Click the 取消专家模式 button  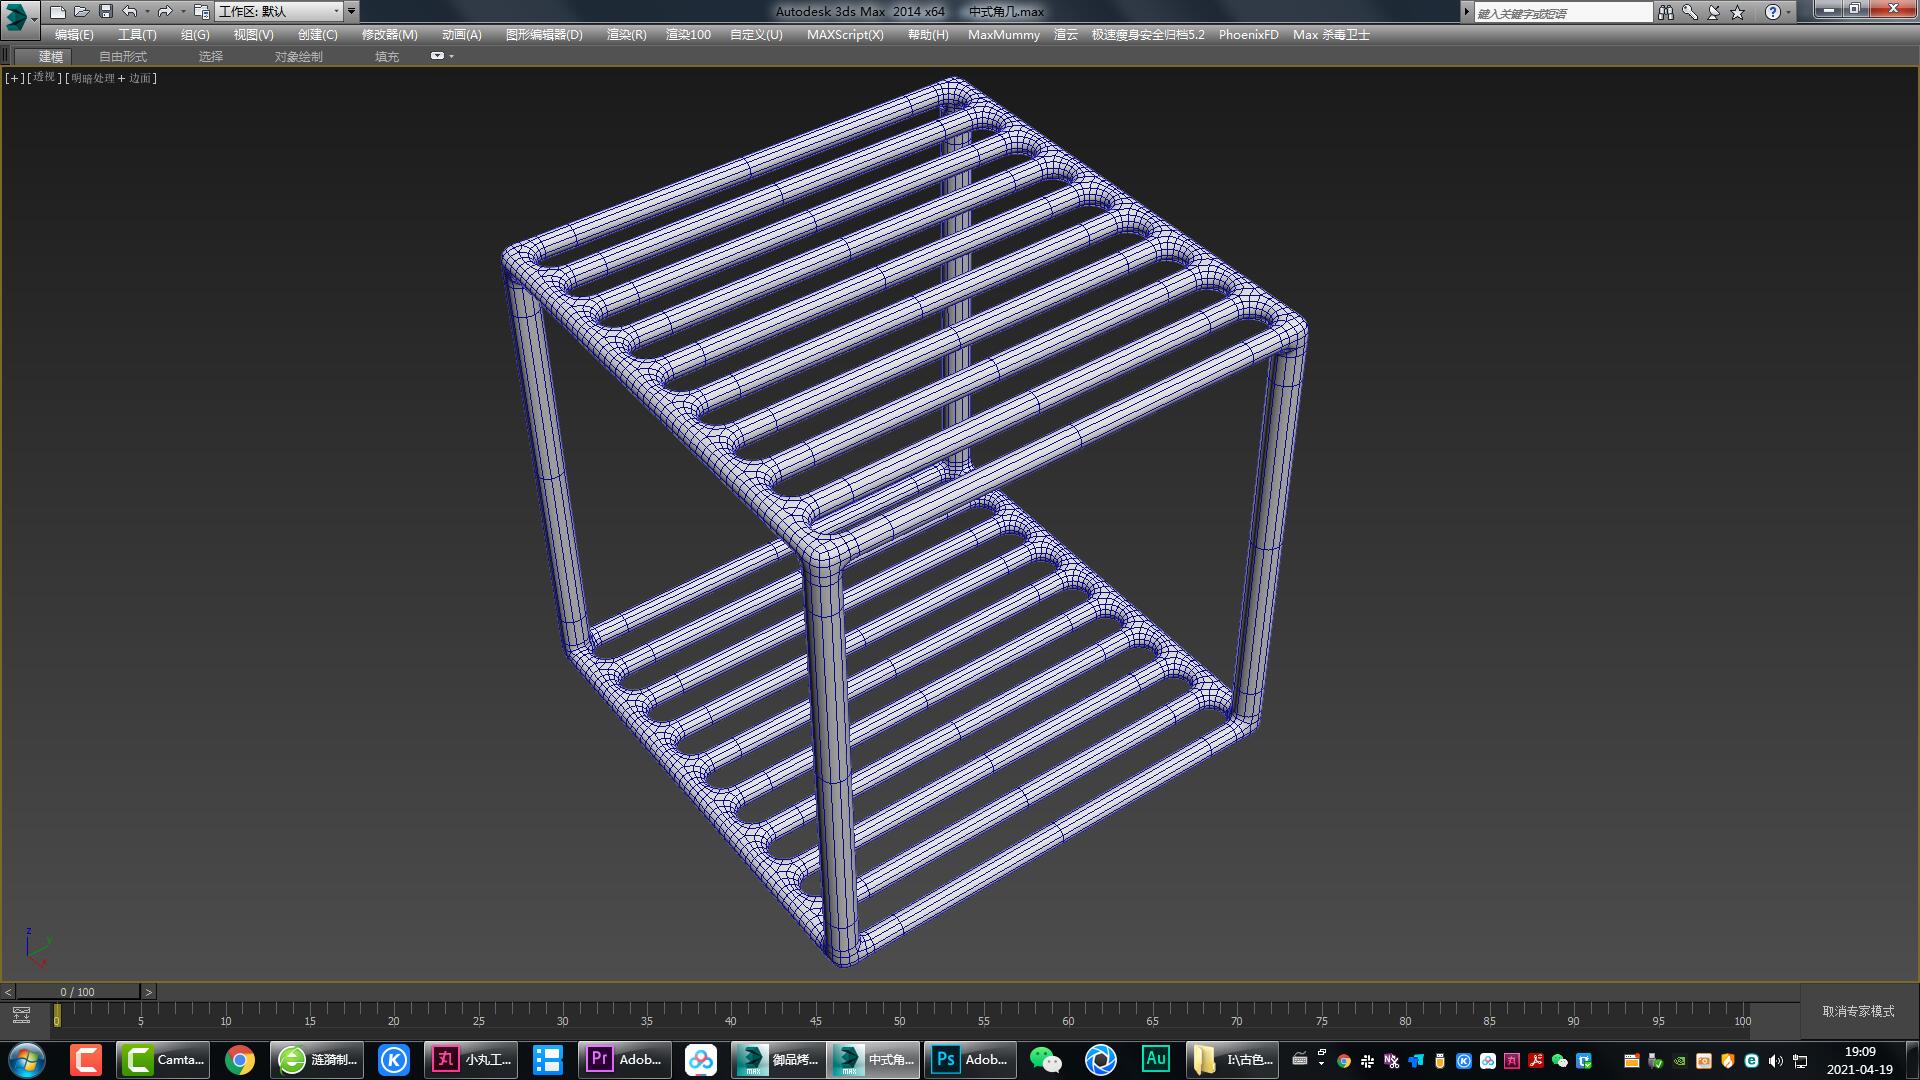tap(1858, 1011)
